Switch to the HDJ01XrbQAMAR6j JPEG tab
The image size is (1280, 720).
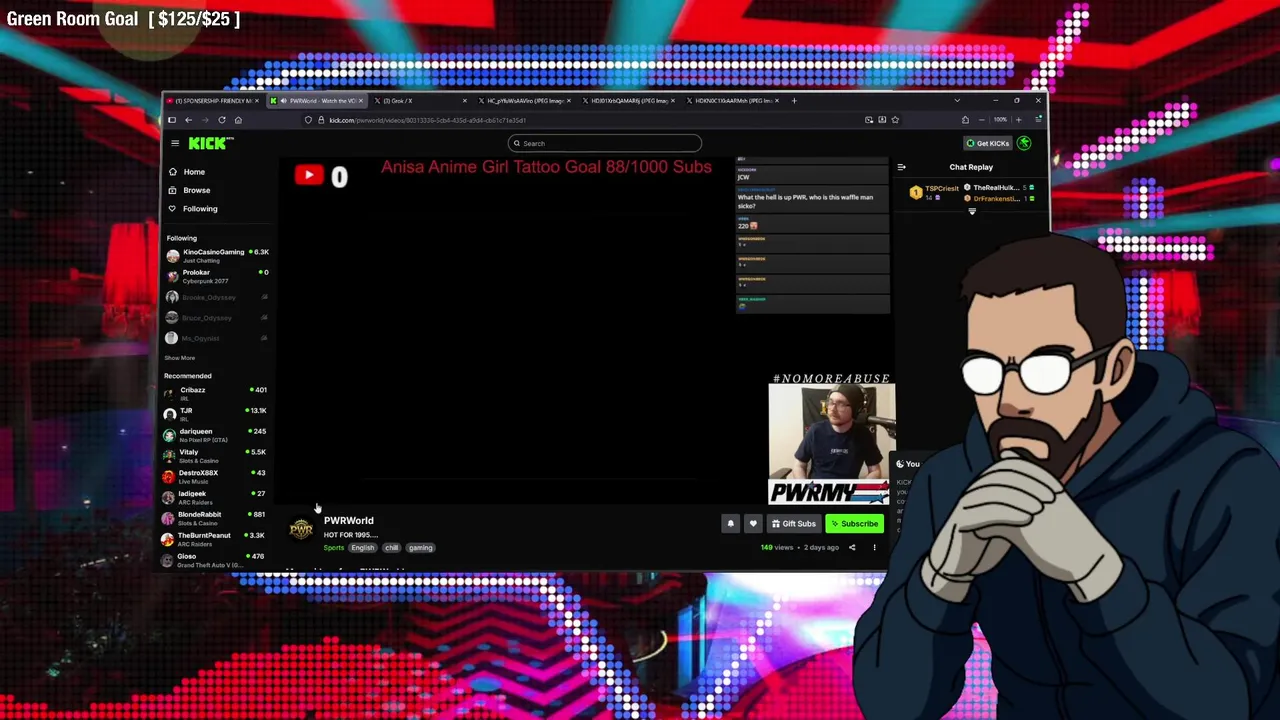(628, 100)
